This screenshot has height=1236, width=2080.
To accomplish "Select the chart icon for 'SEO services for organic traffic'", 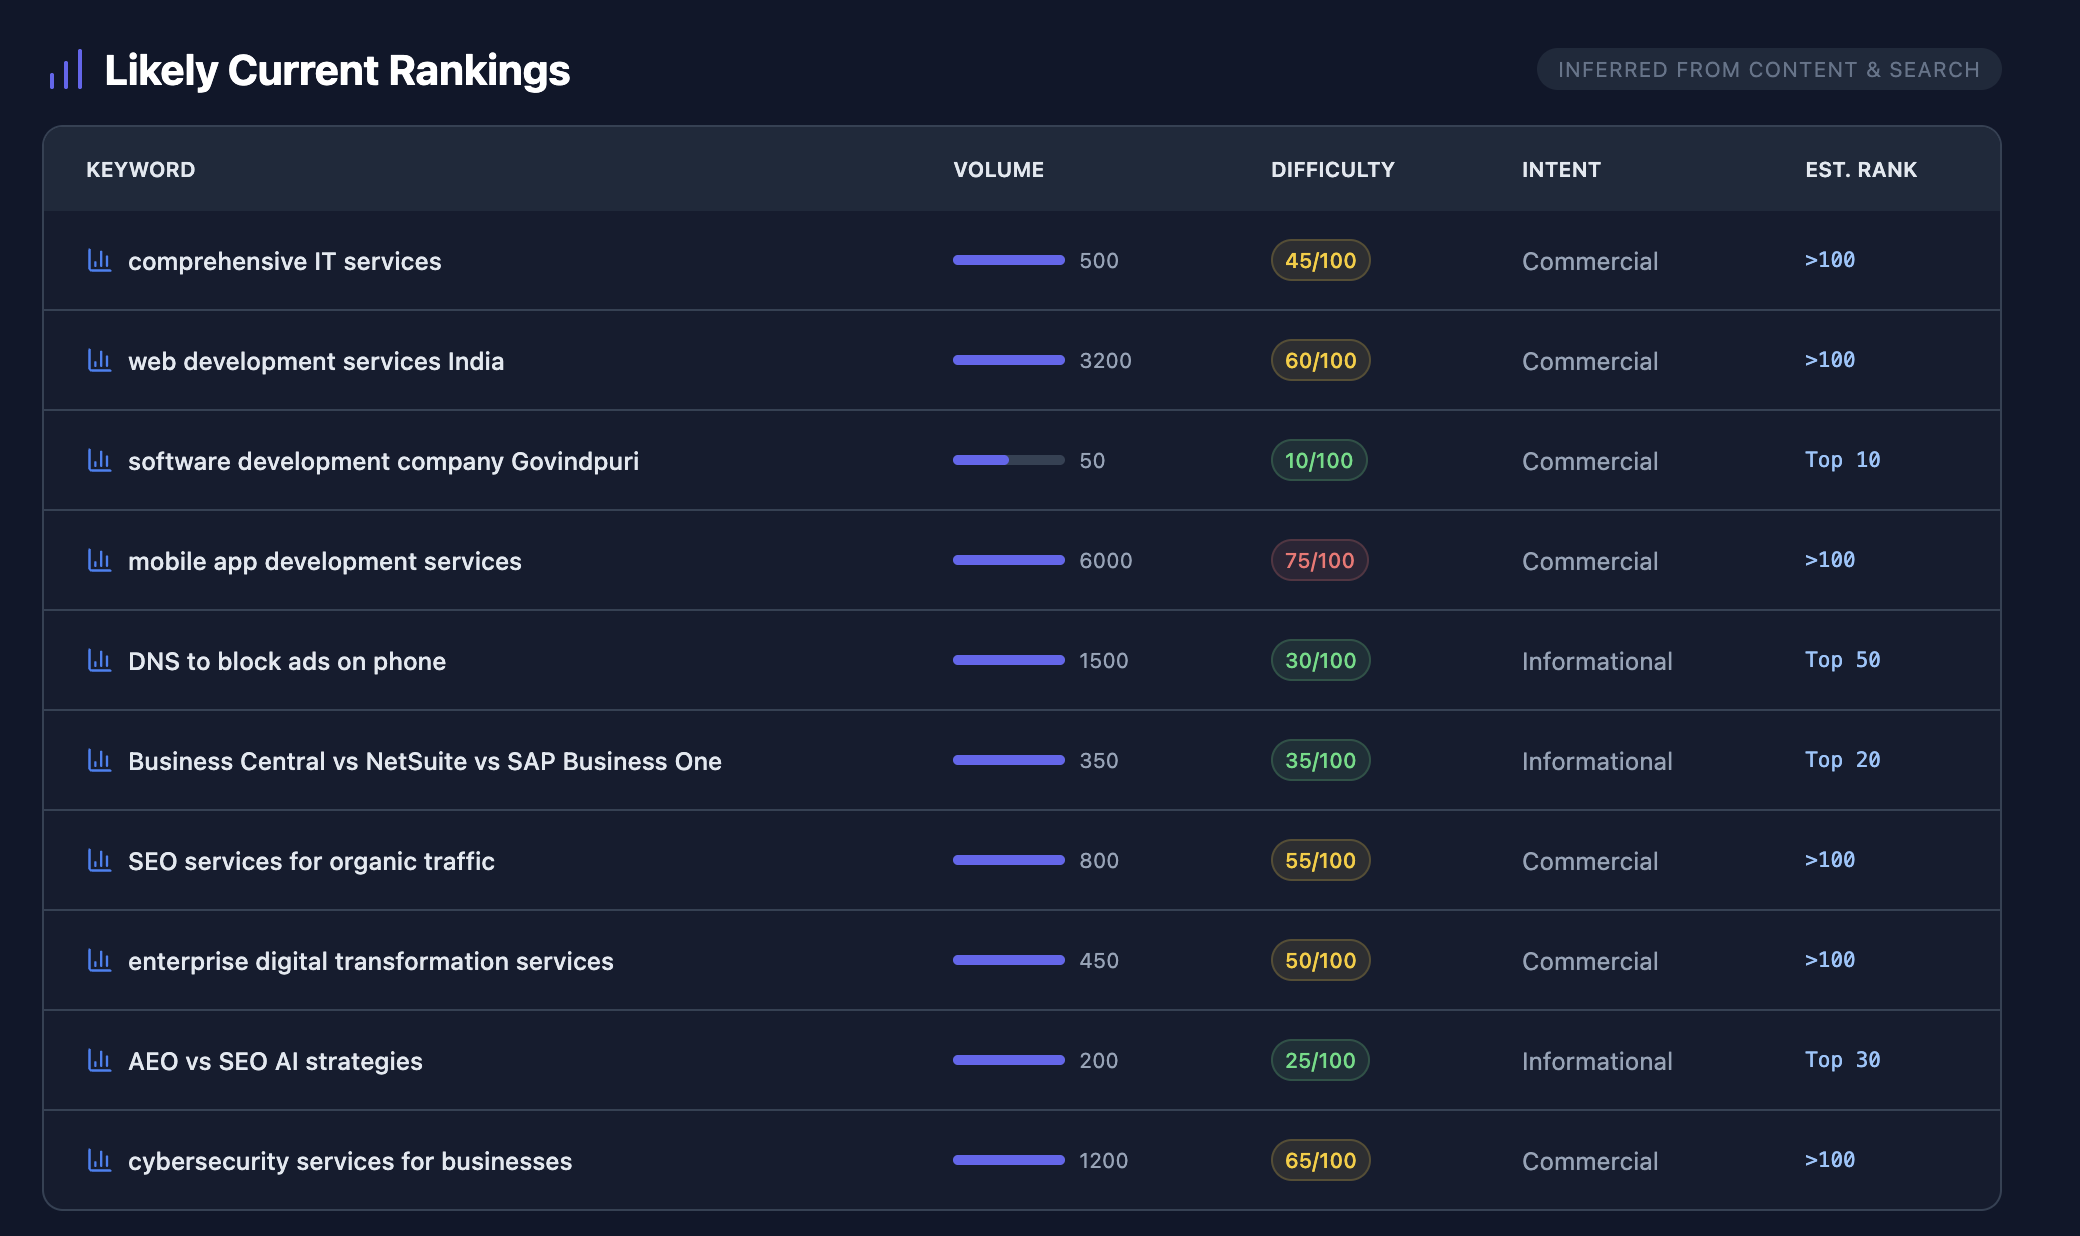I will coord(99,860).
